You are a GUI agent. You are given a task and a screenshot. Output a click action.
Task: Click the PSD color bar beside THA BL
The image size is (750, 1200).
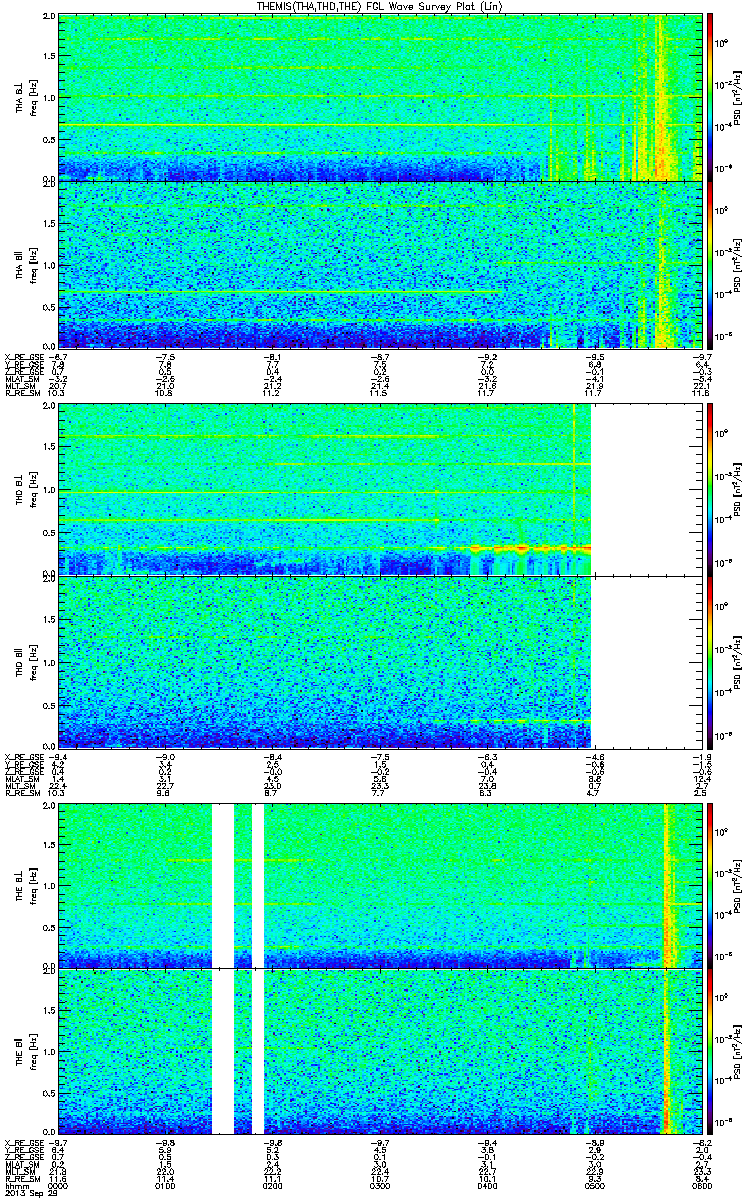710,97
